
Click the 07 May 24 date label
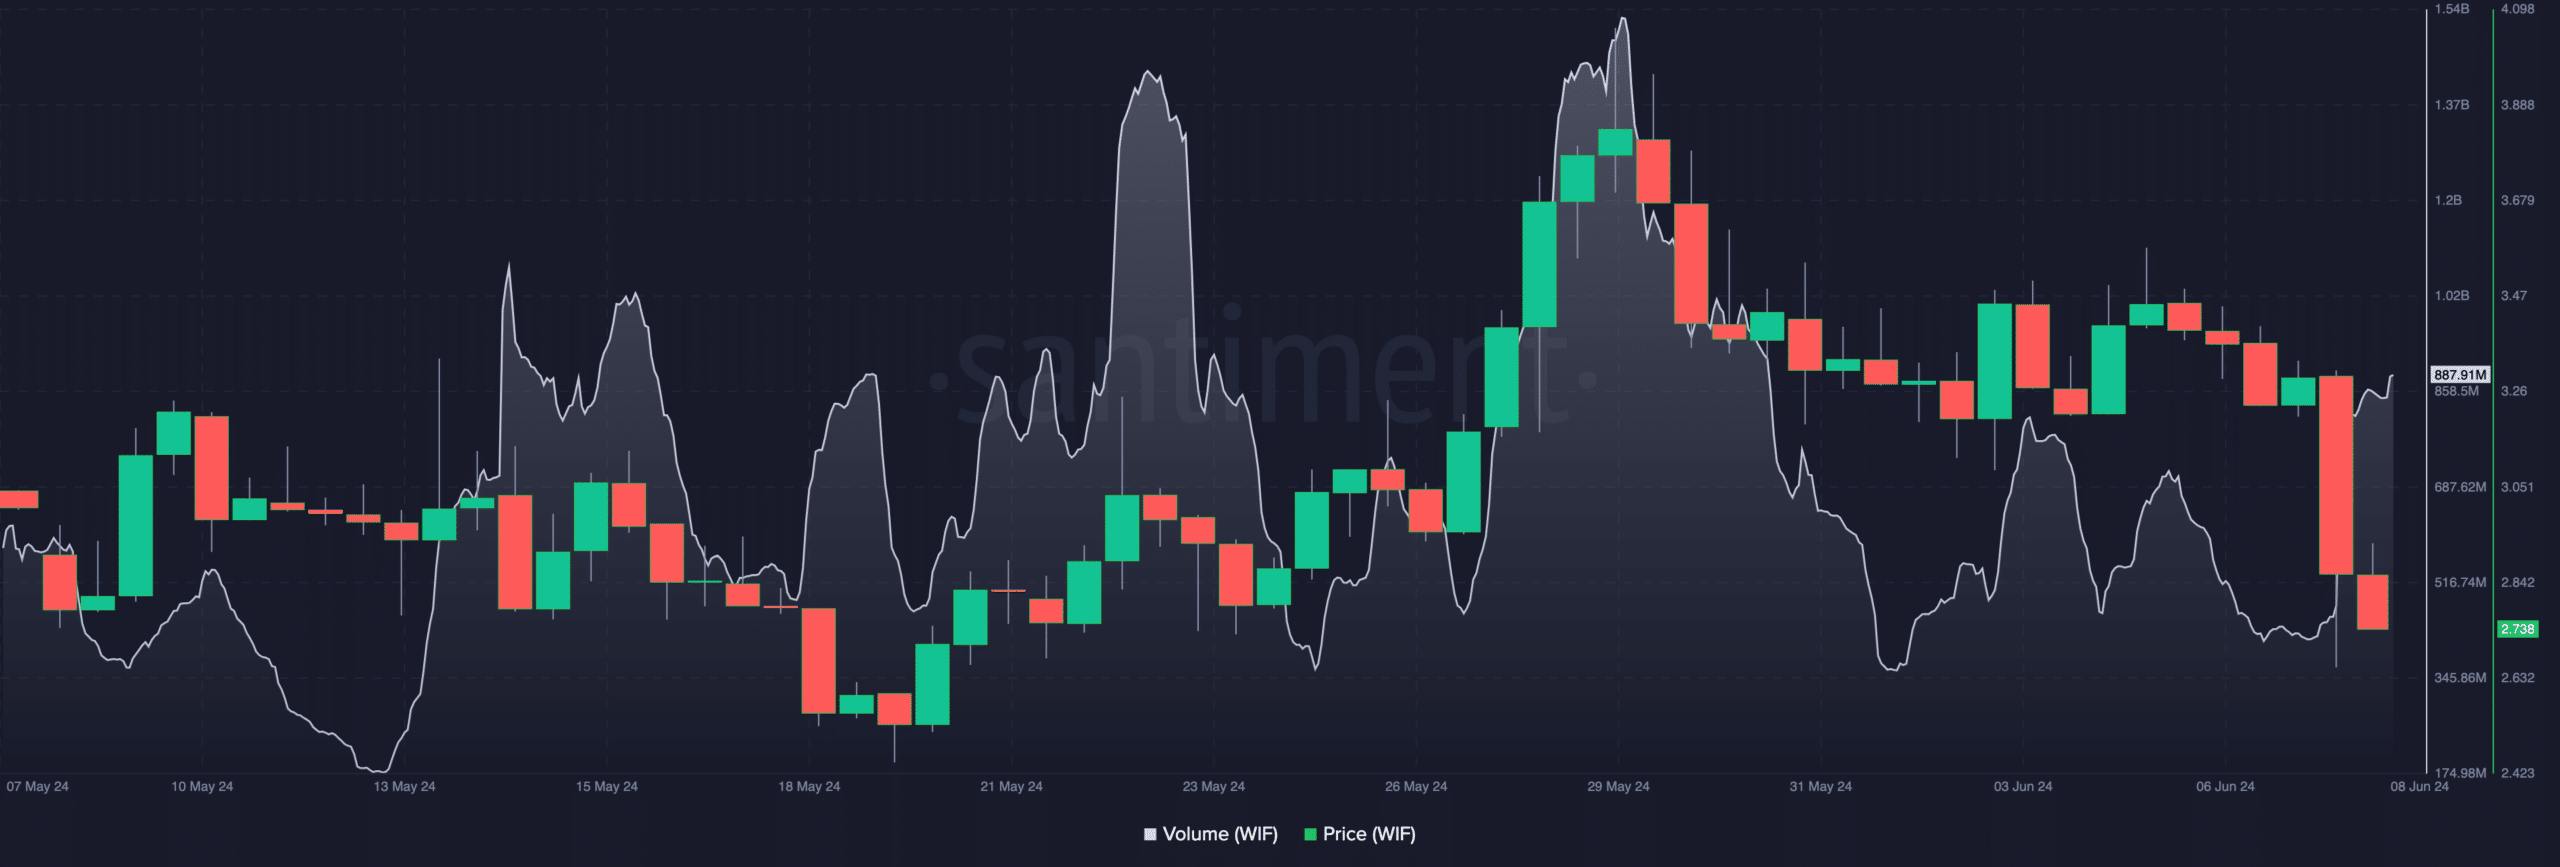click(37, 786)
